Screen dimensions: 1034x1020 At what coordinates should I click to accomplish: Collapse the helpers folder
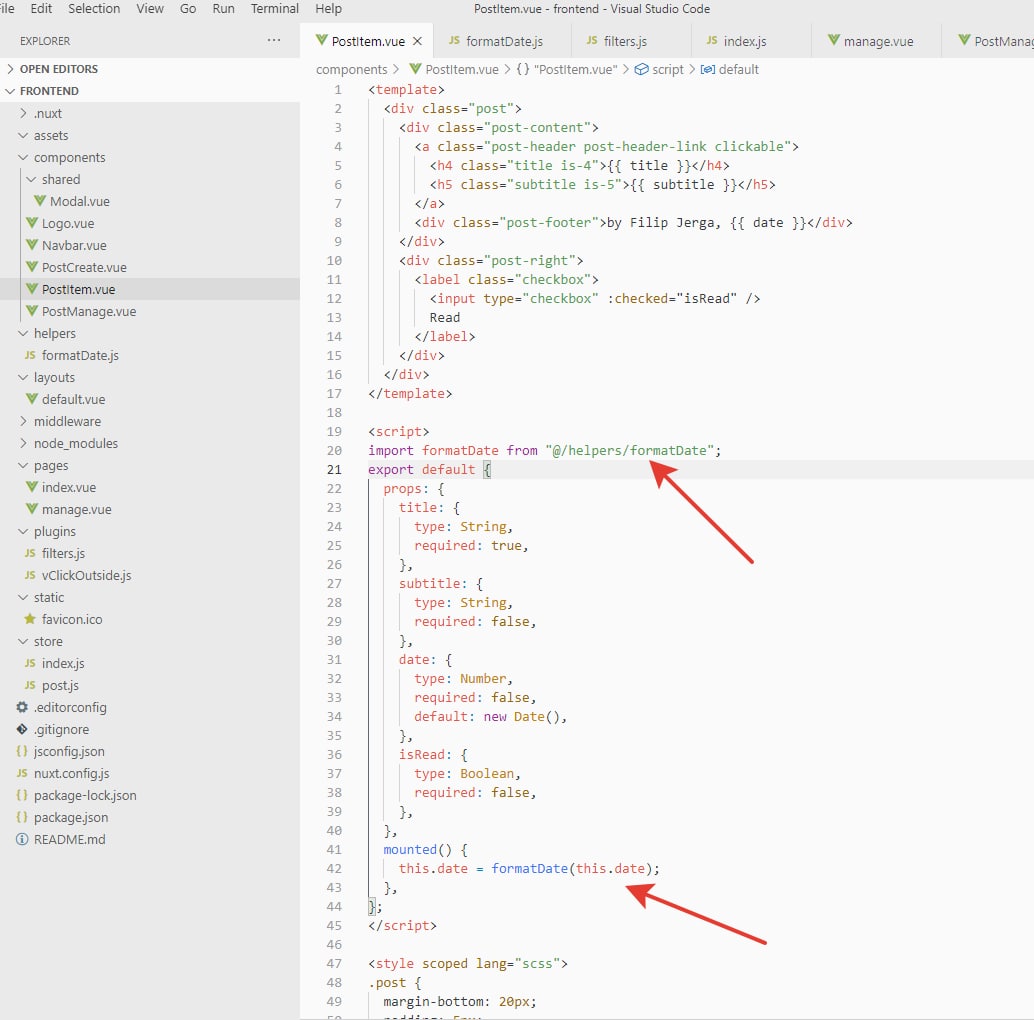(23, 333)
